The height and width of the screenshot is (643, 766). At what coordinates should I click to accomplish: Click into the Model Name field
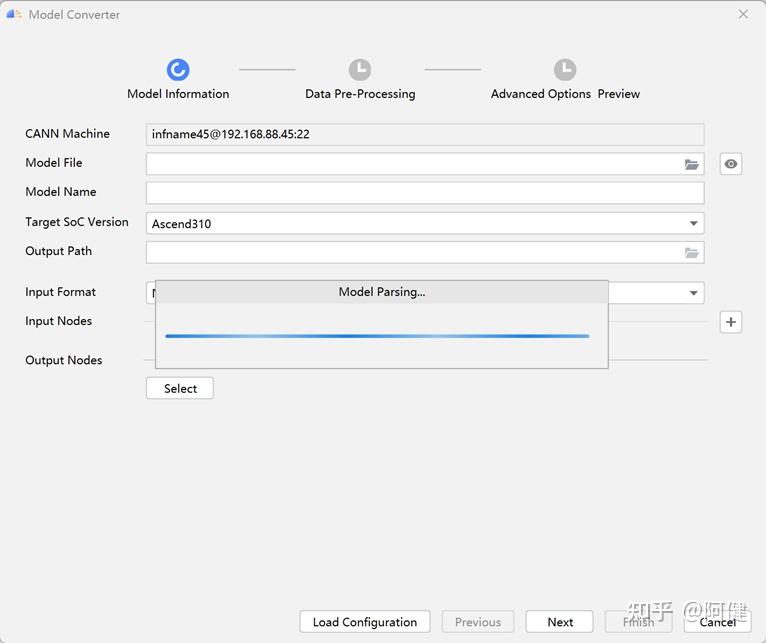click(425, 193)
